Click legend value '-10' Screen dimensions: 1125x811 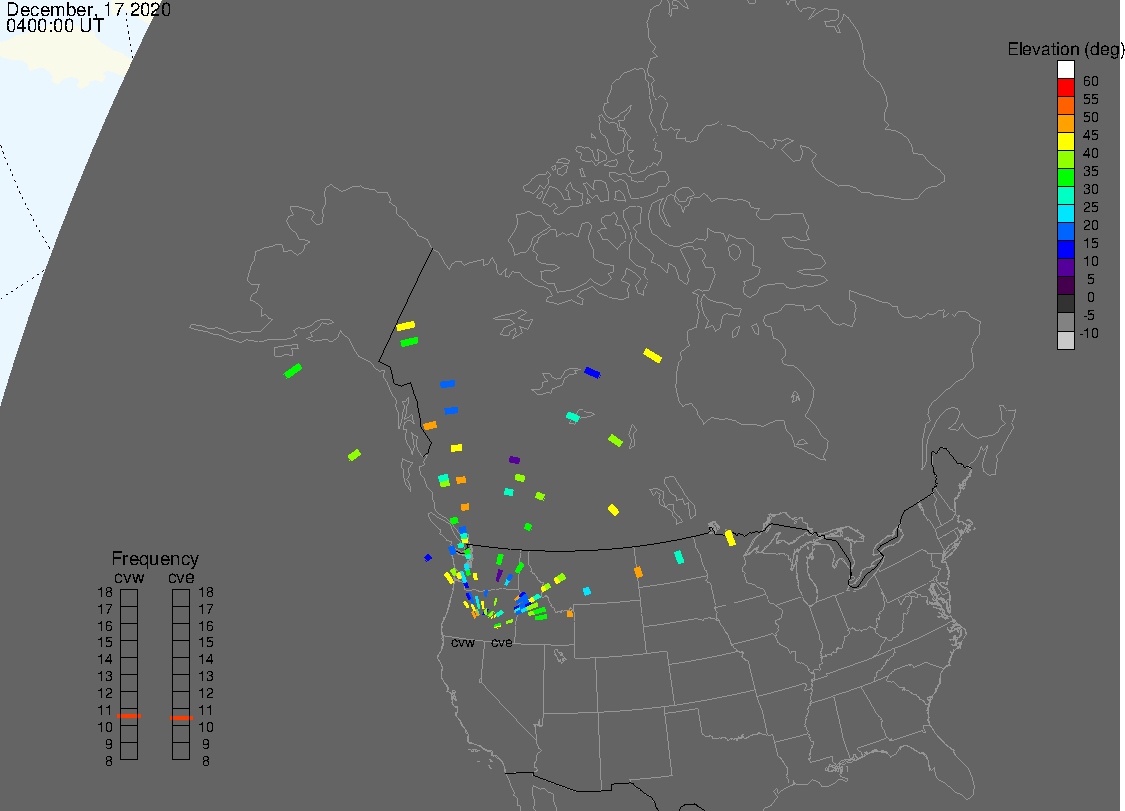1089,333
